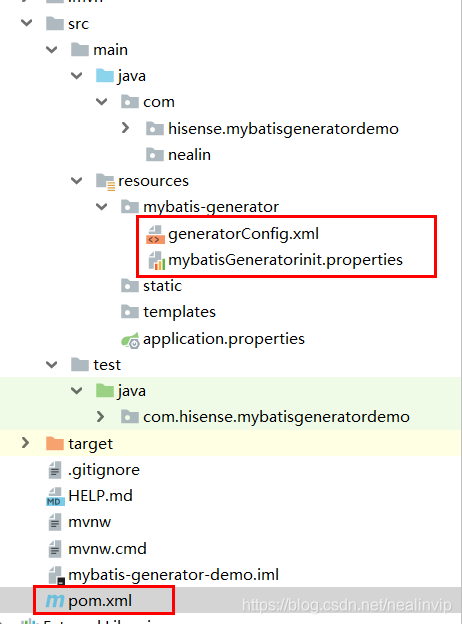This screenshot has width=462, height=624.
Task: Select the resources folder label
Action: 153,181
